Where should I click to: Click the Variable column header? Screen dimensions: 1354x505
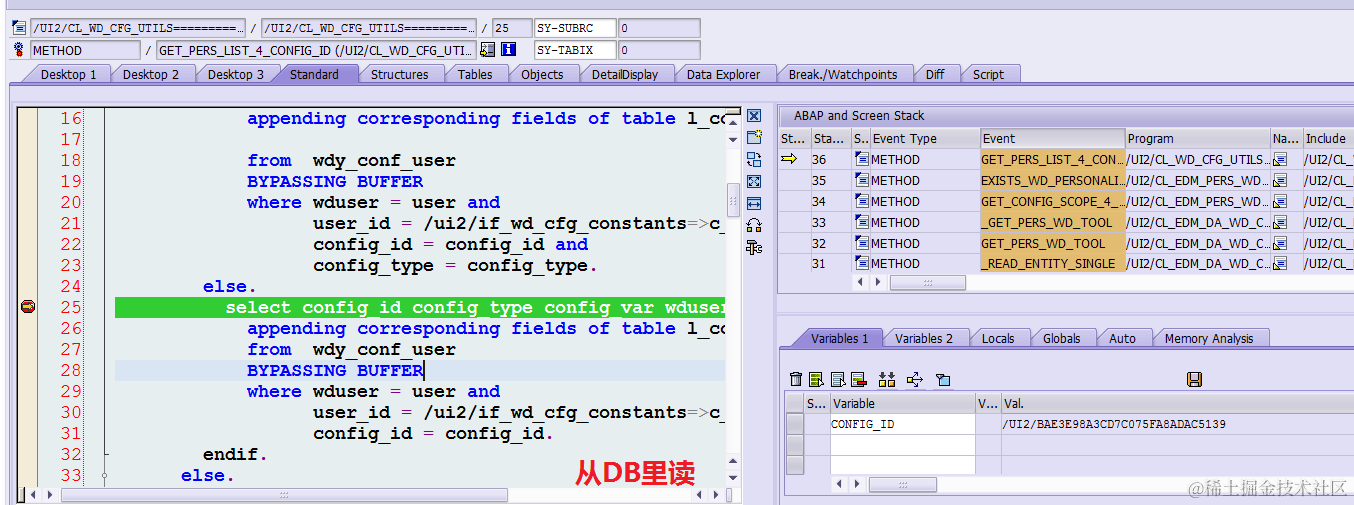(902, 404)
